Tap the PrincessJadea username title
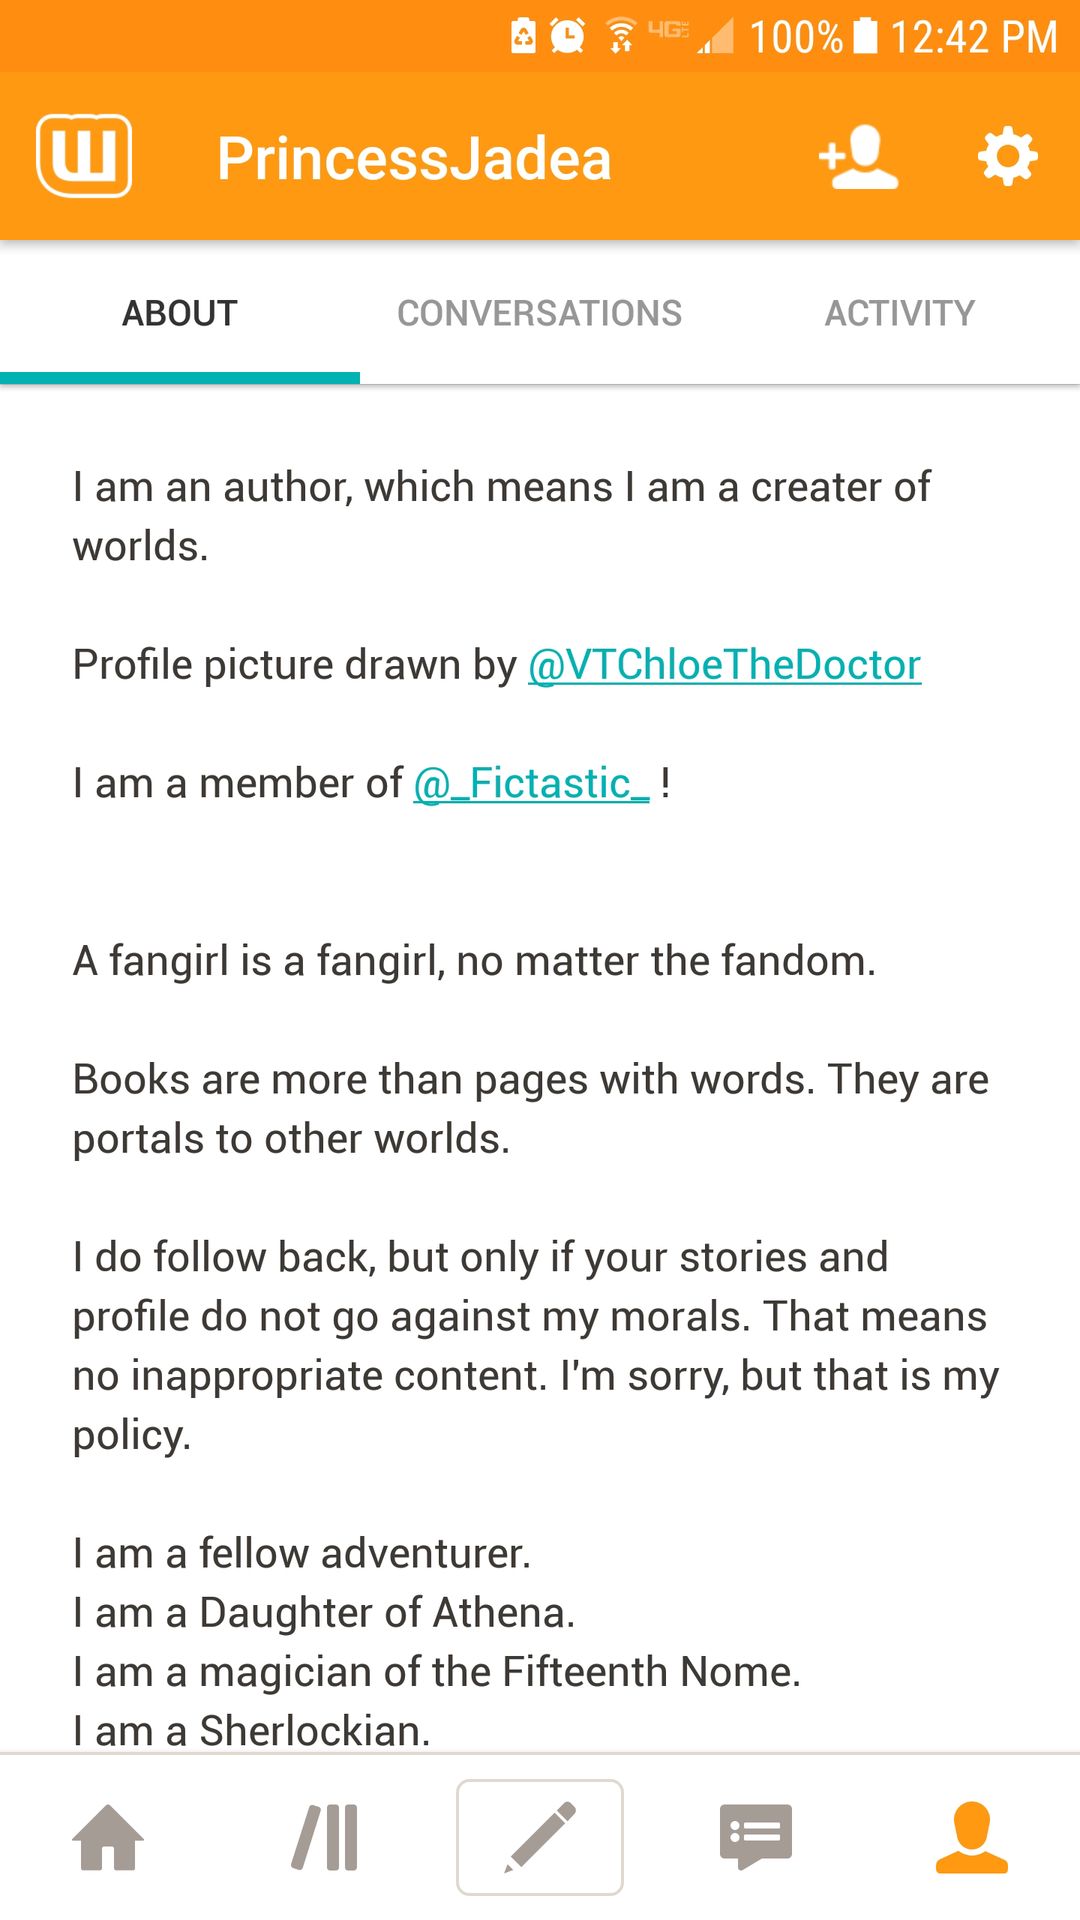Viewport: 1080px width, 1920px height. [x=414, y=158]
